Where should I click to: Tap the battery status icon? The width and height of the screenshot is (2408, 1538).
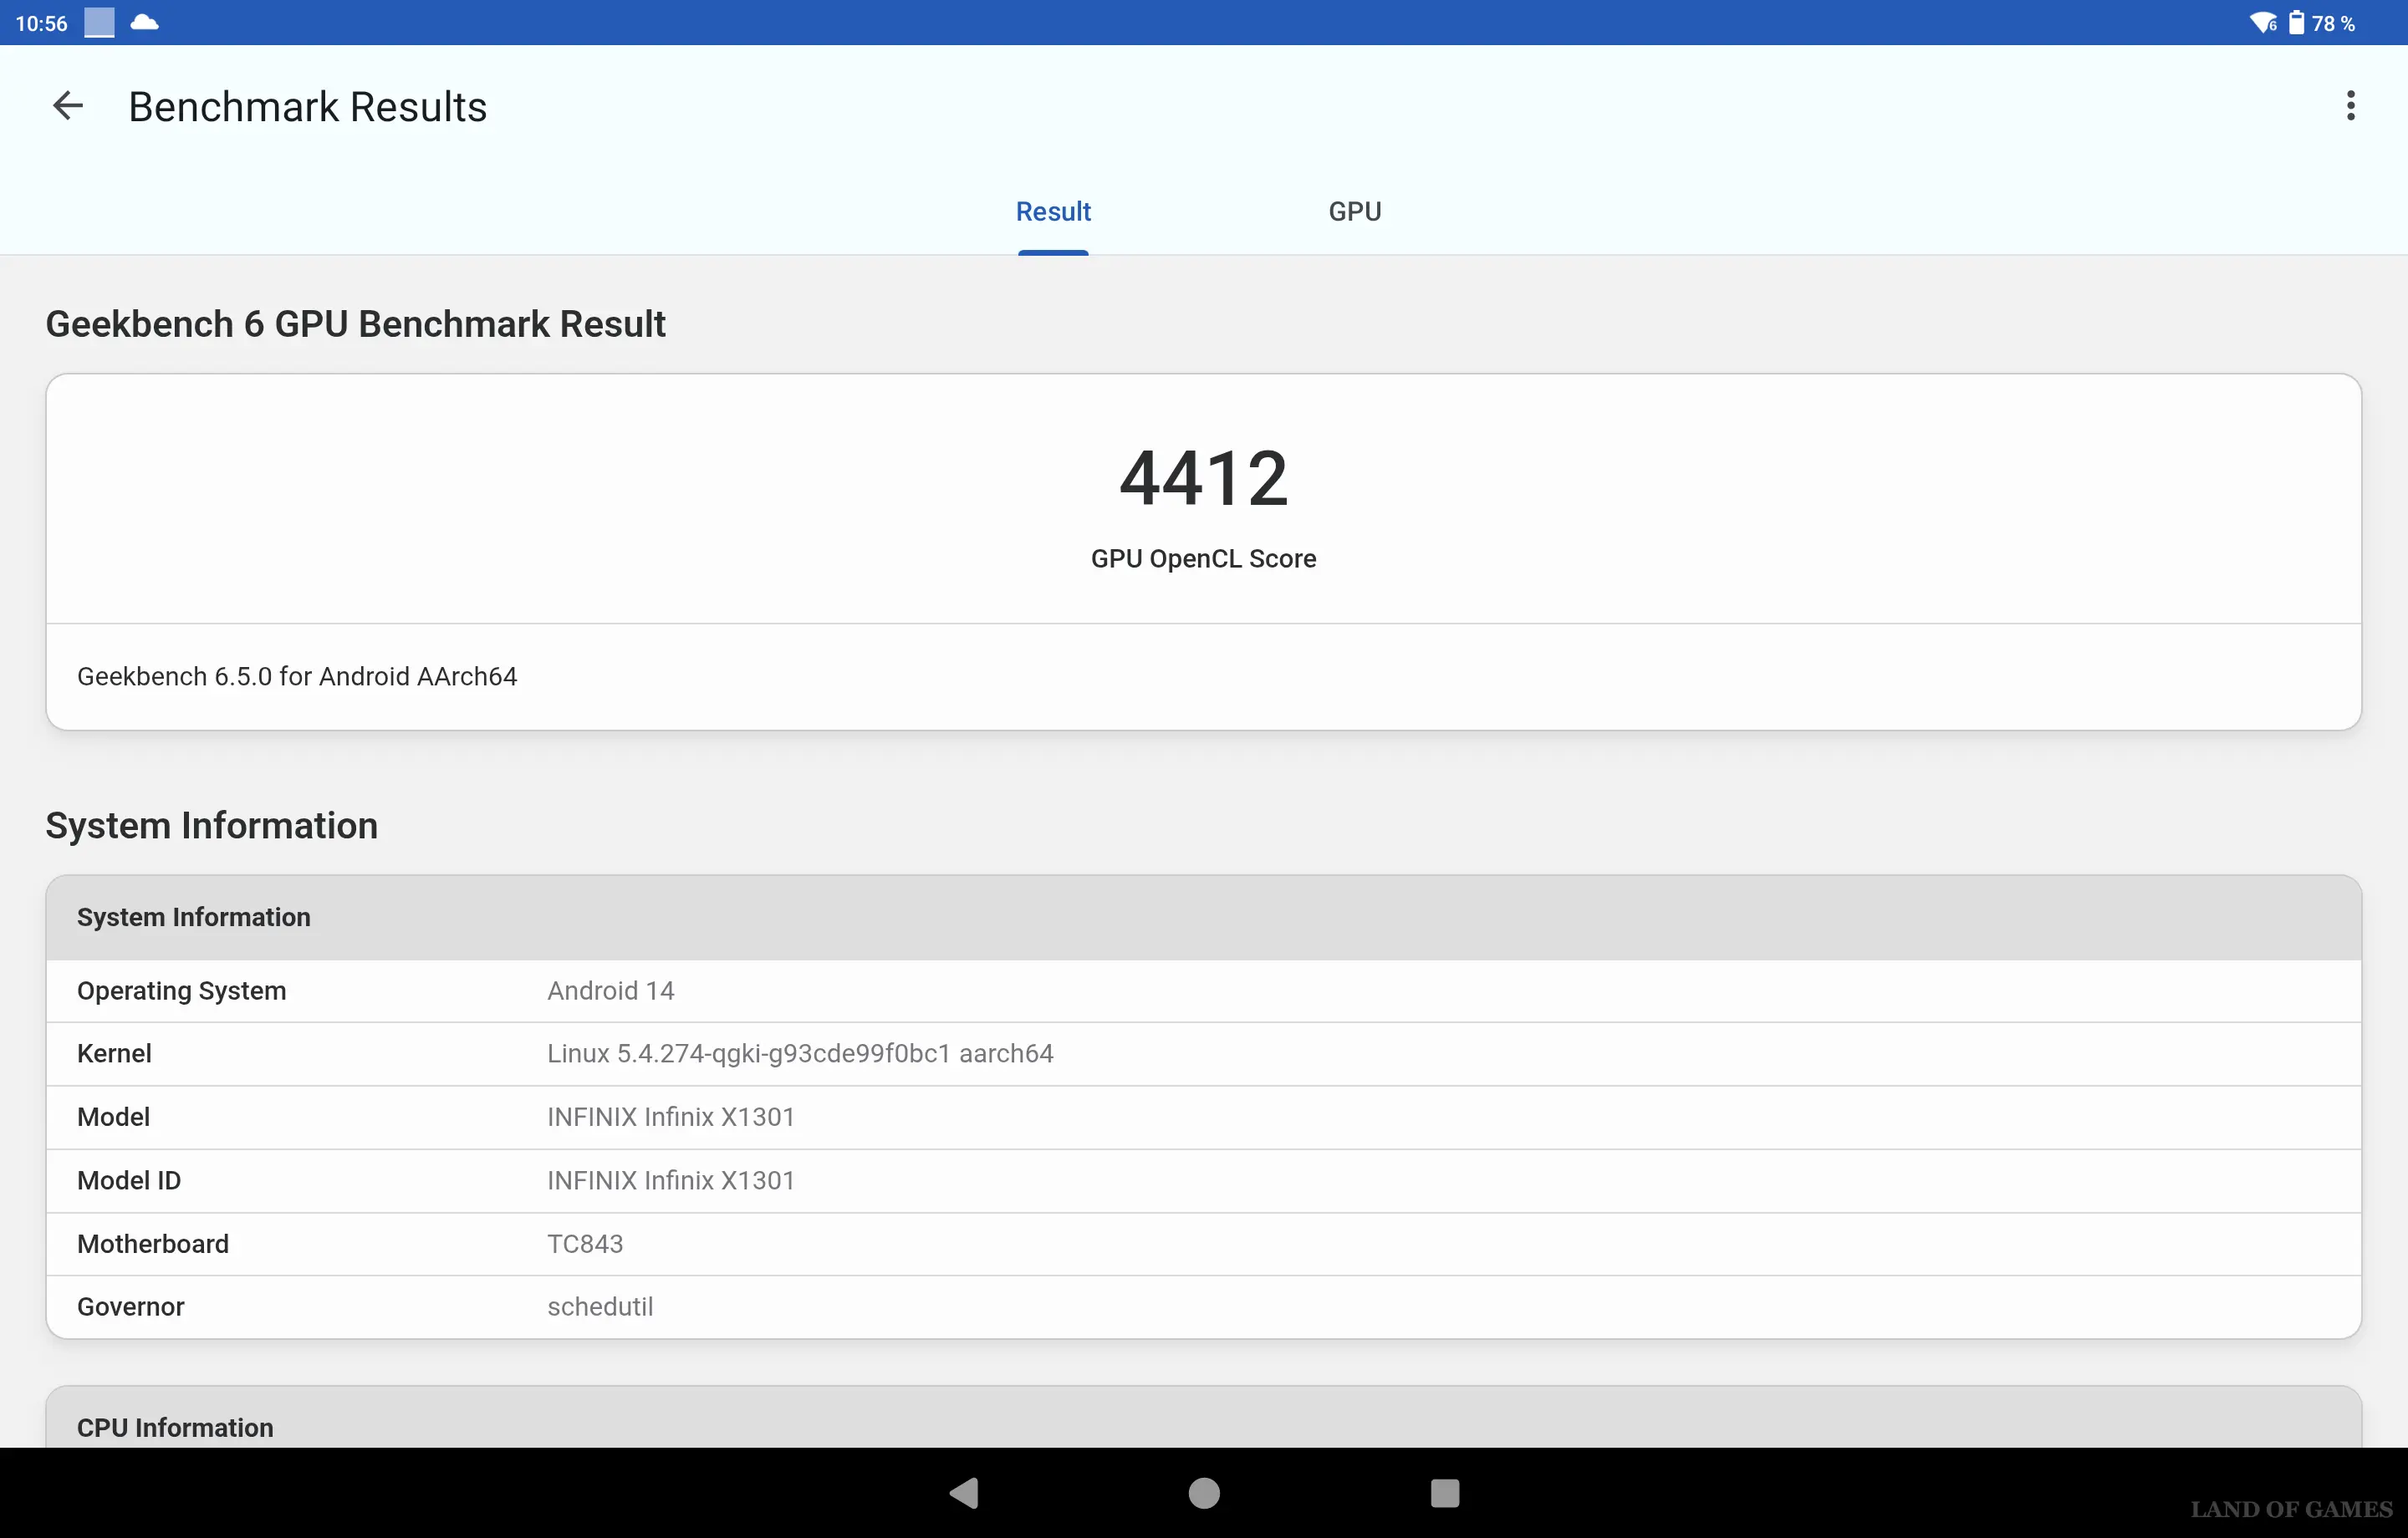click(x=2296, y=23)
